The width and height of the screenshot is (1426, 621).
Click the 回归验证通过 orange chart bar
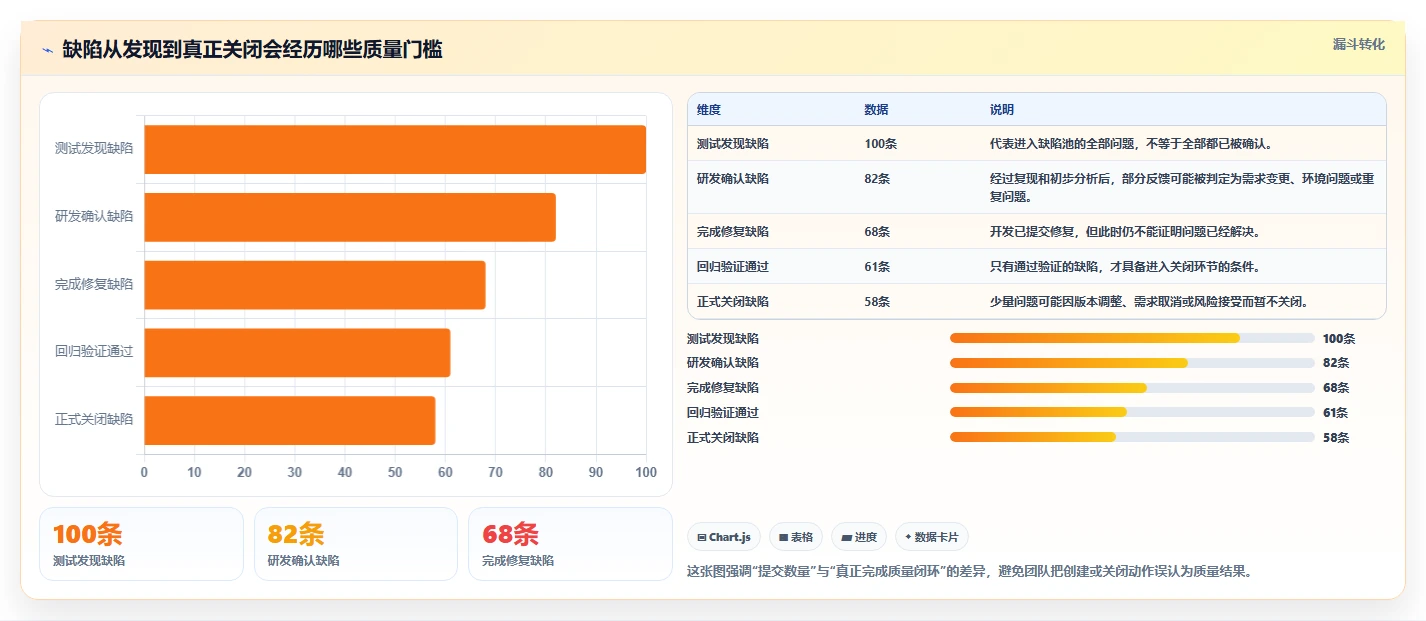click(298, 352)
